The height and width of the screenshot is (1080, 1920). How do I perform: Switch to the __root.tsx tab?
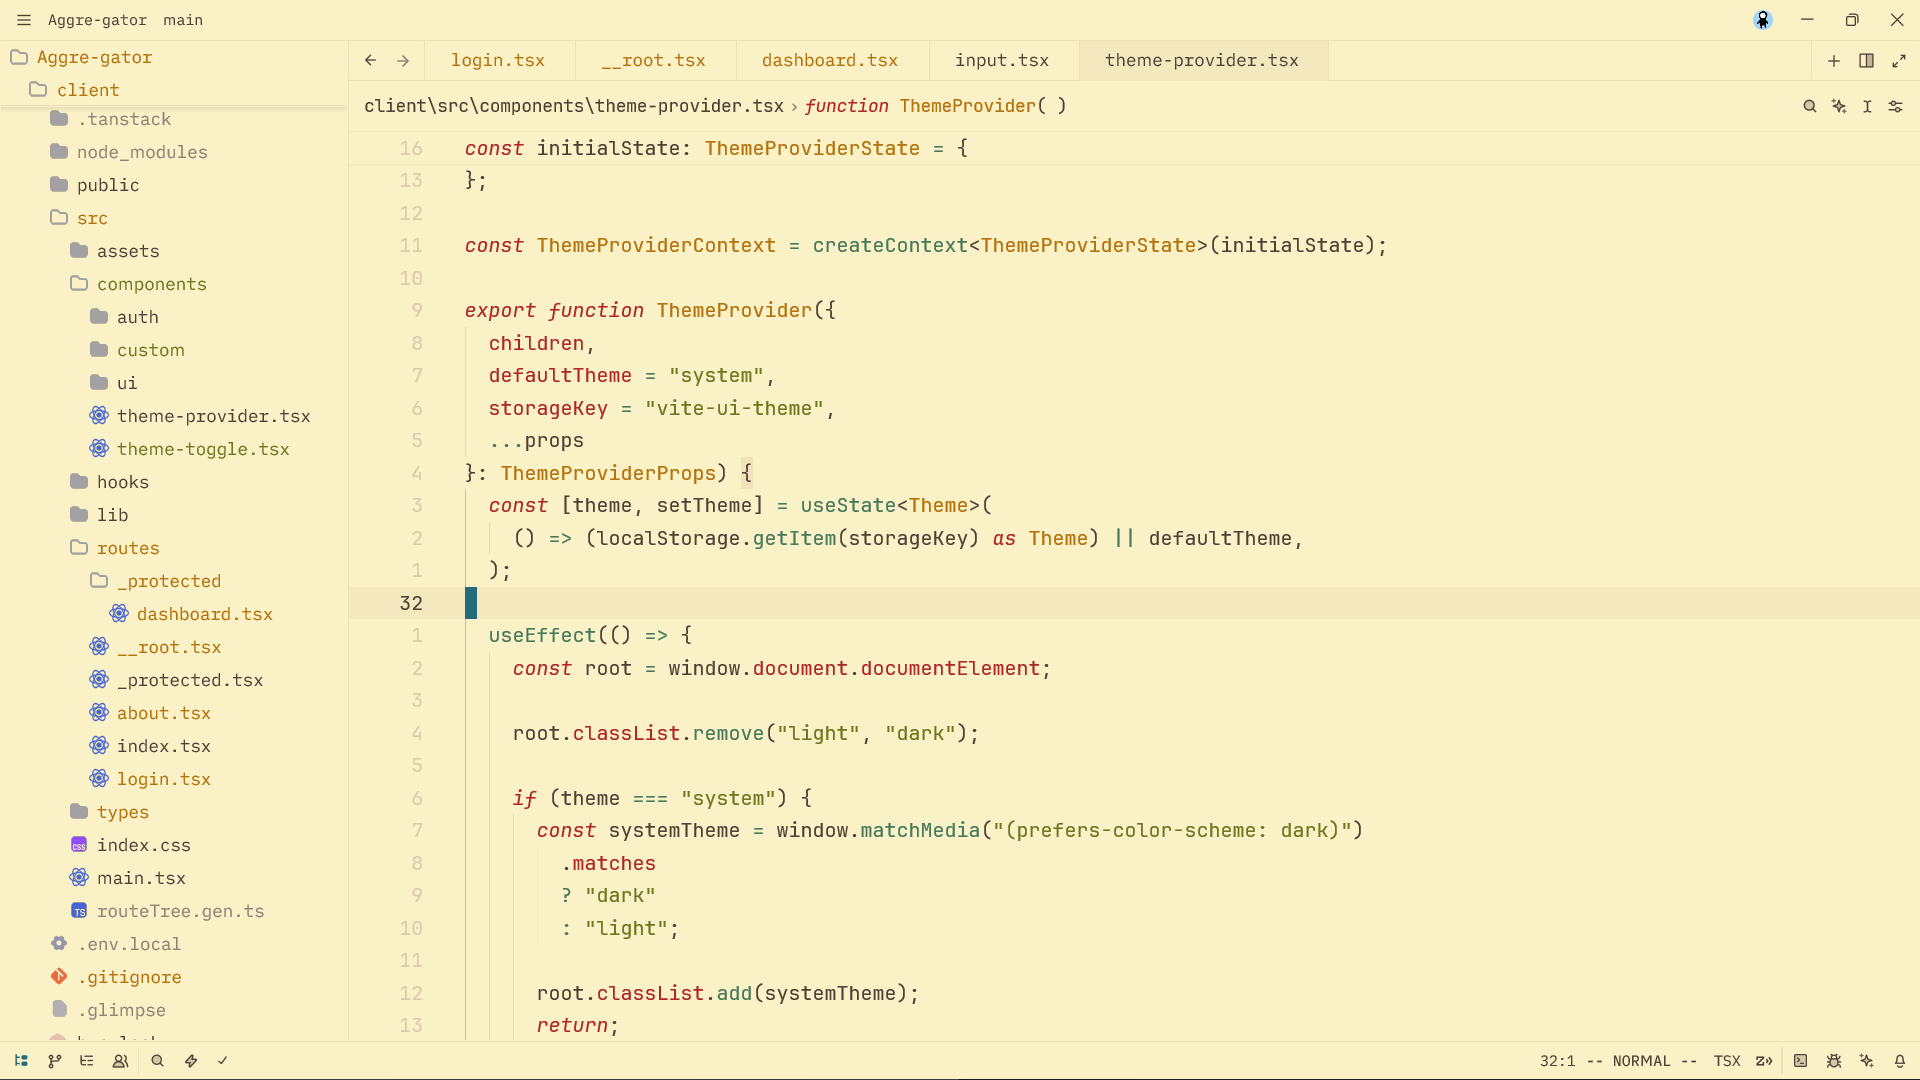pos(654,60)
